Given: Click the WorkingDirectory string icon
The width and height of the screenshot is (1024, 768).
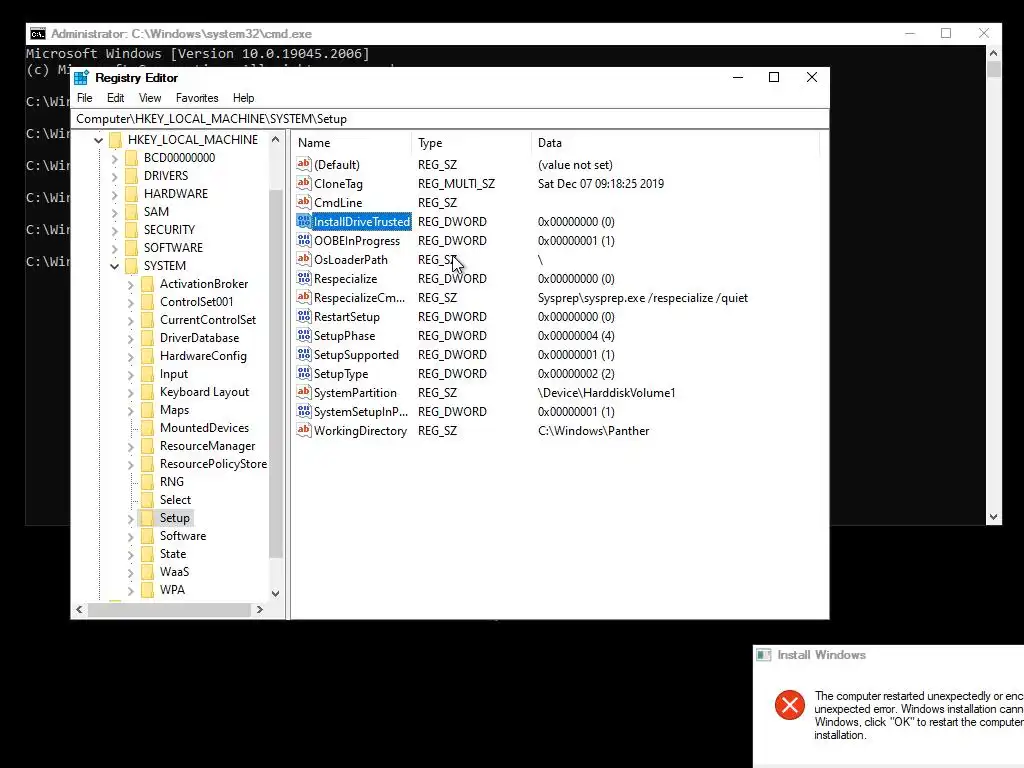Looking at the screenshot, I should (x=304, y=430).
